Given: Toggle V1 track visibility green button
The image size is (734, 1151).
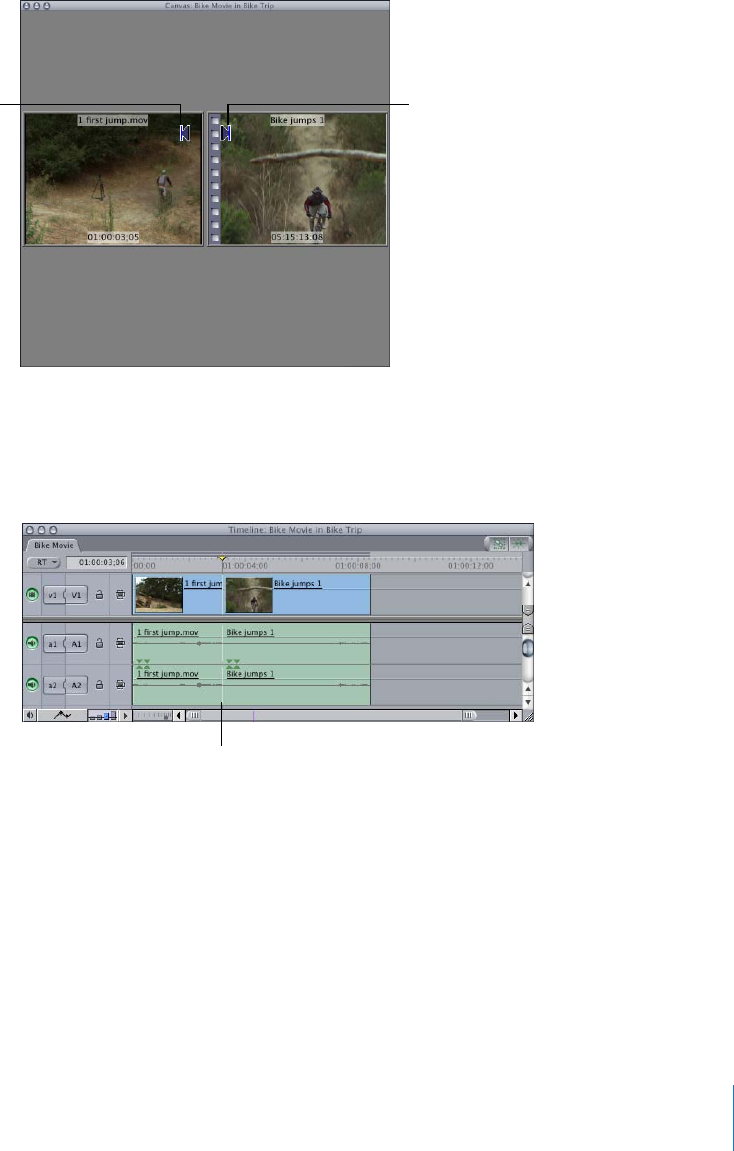Looking at the screenshot, I should [32, 594].
